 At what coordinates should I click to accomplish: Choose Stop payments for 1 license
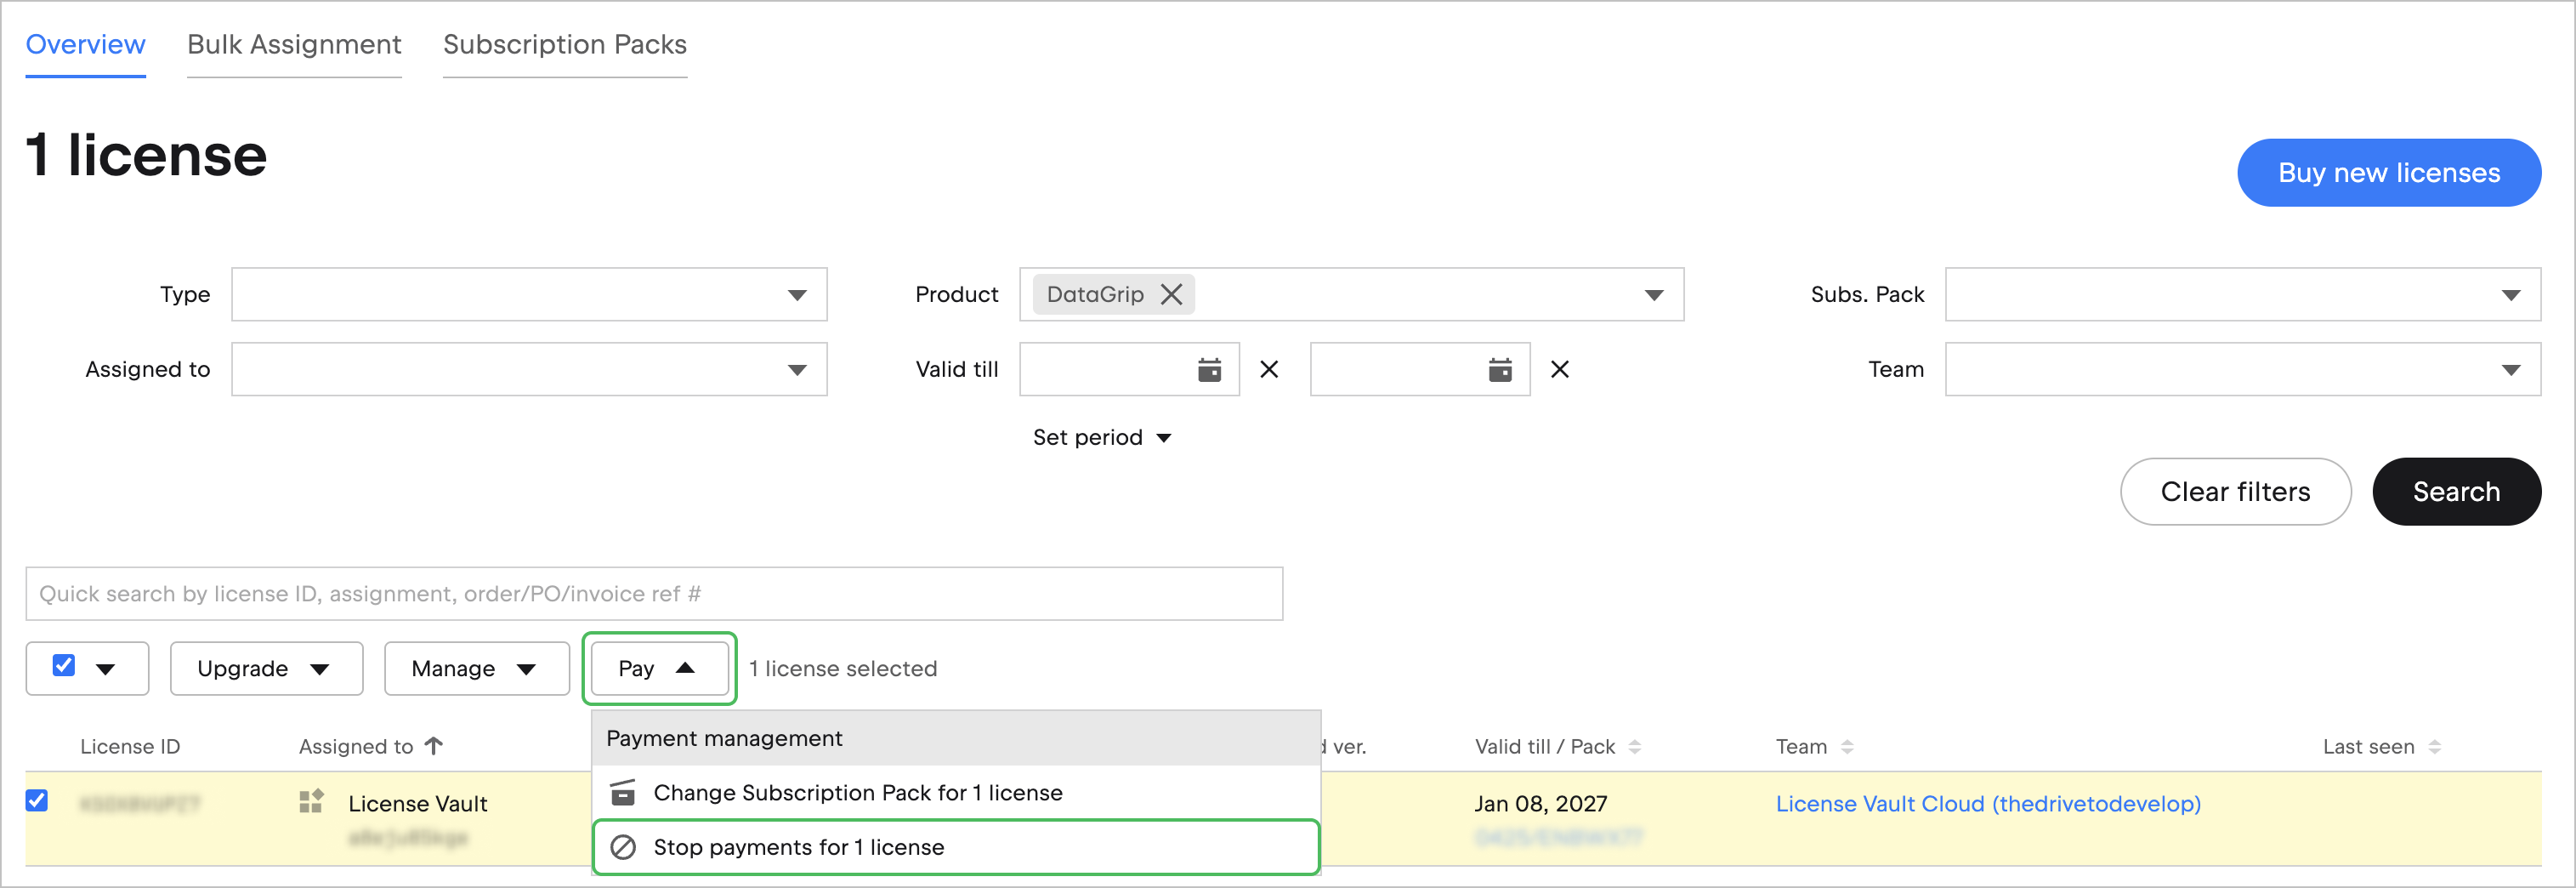tap(797, 847)
